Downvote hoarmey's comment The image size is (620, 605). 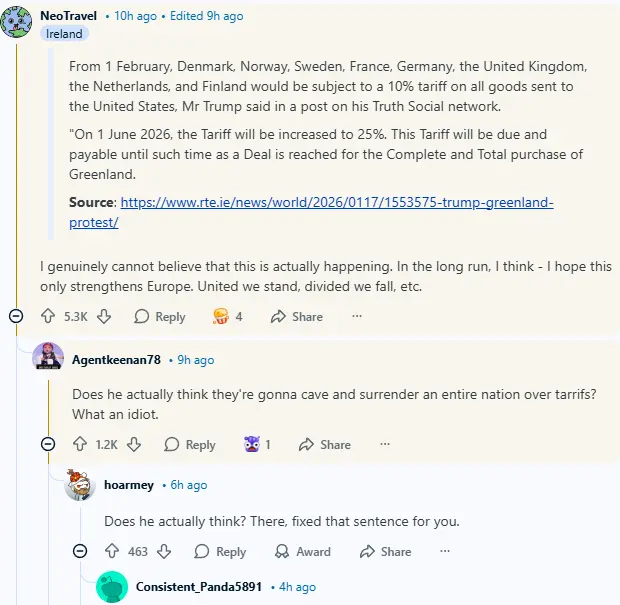coord(165,551)
